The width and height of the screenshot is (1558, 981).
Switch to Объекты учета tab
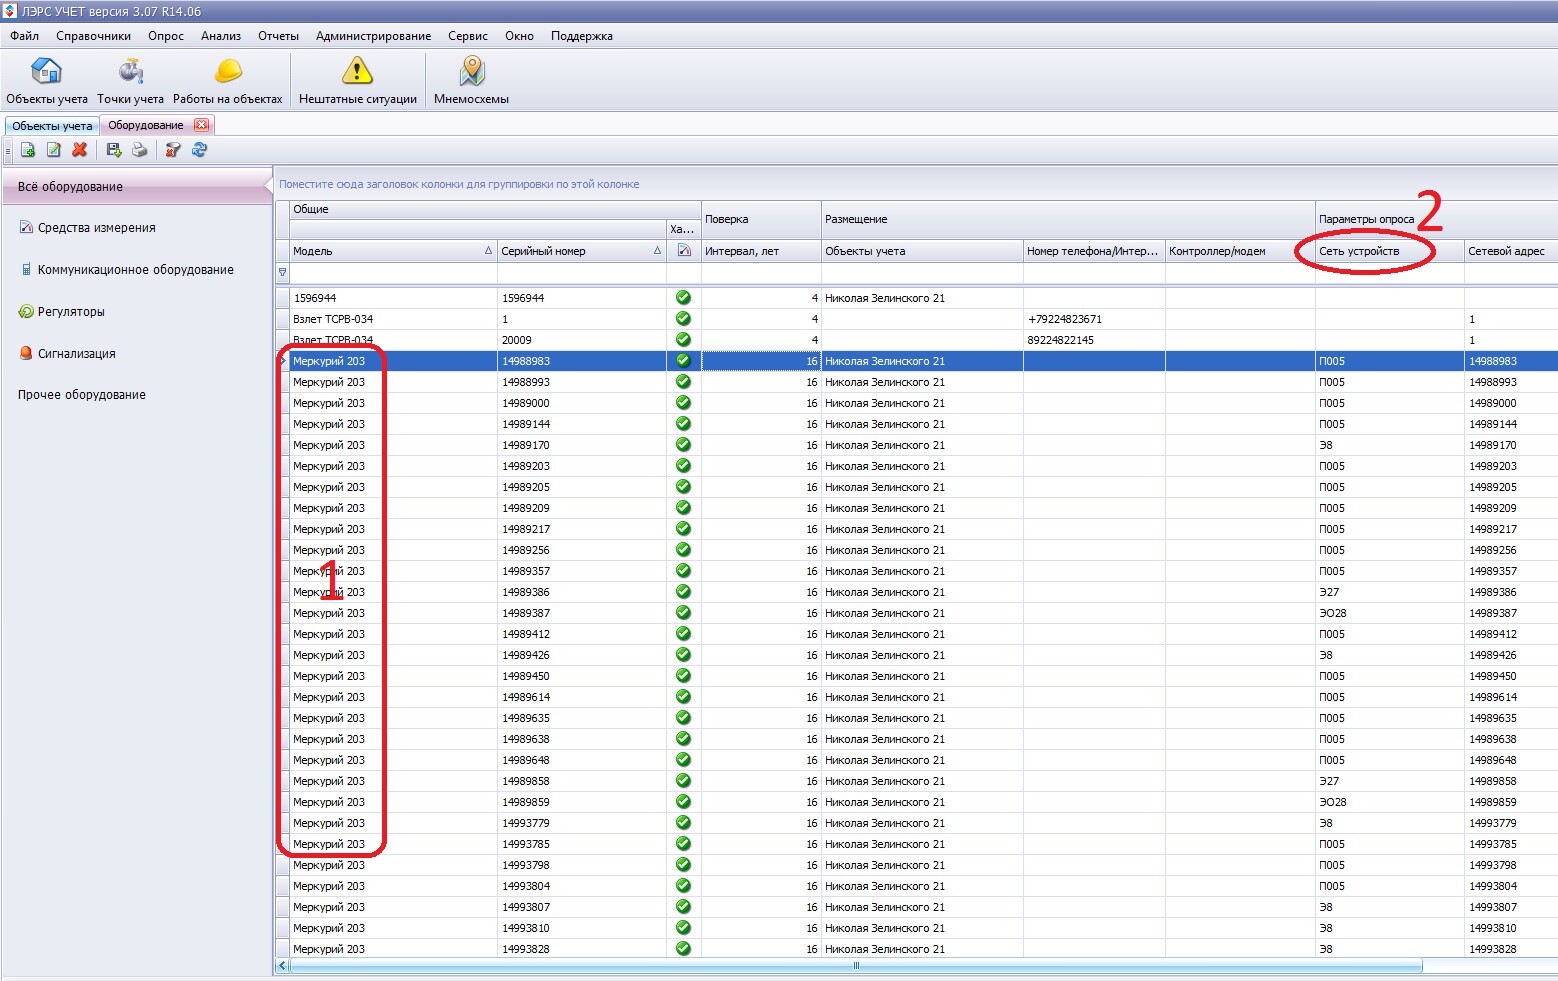pyautogui.click(x=52, y=126)
